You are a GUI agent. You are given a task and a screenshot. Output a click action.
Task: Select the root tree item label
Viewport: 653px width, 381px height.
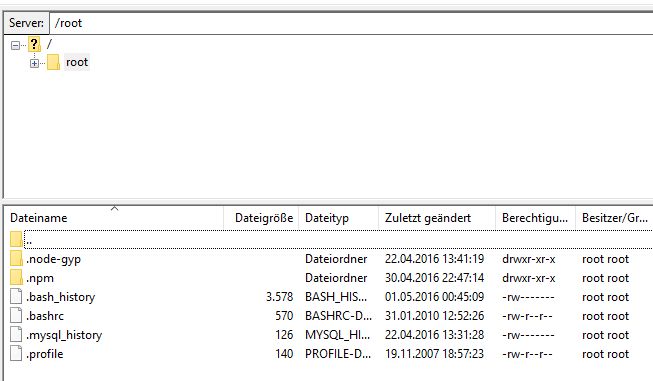[x=77, y=62]
